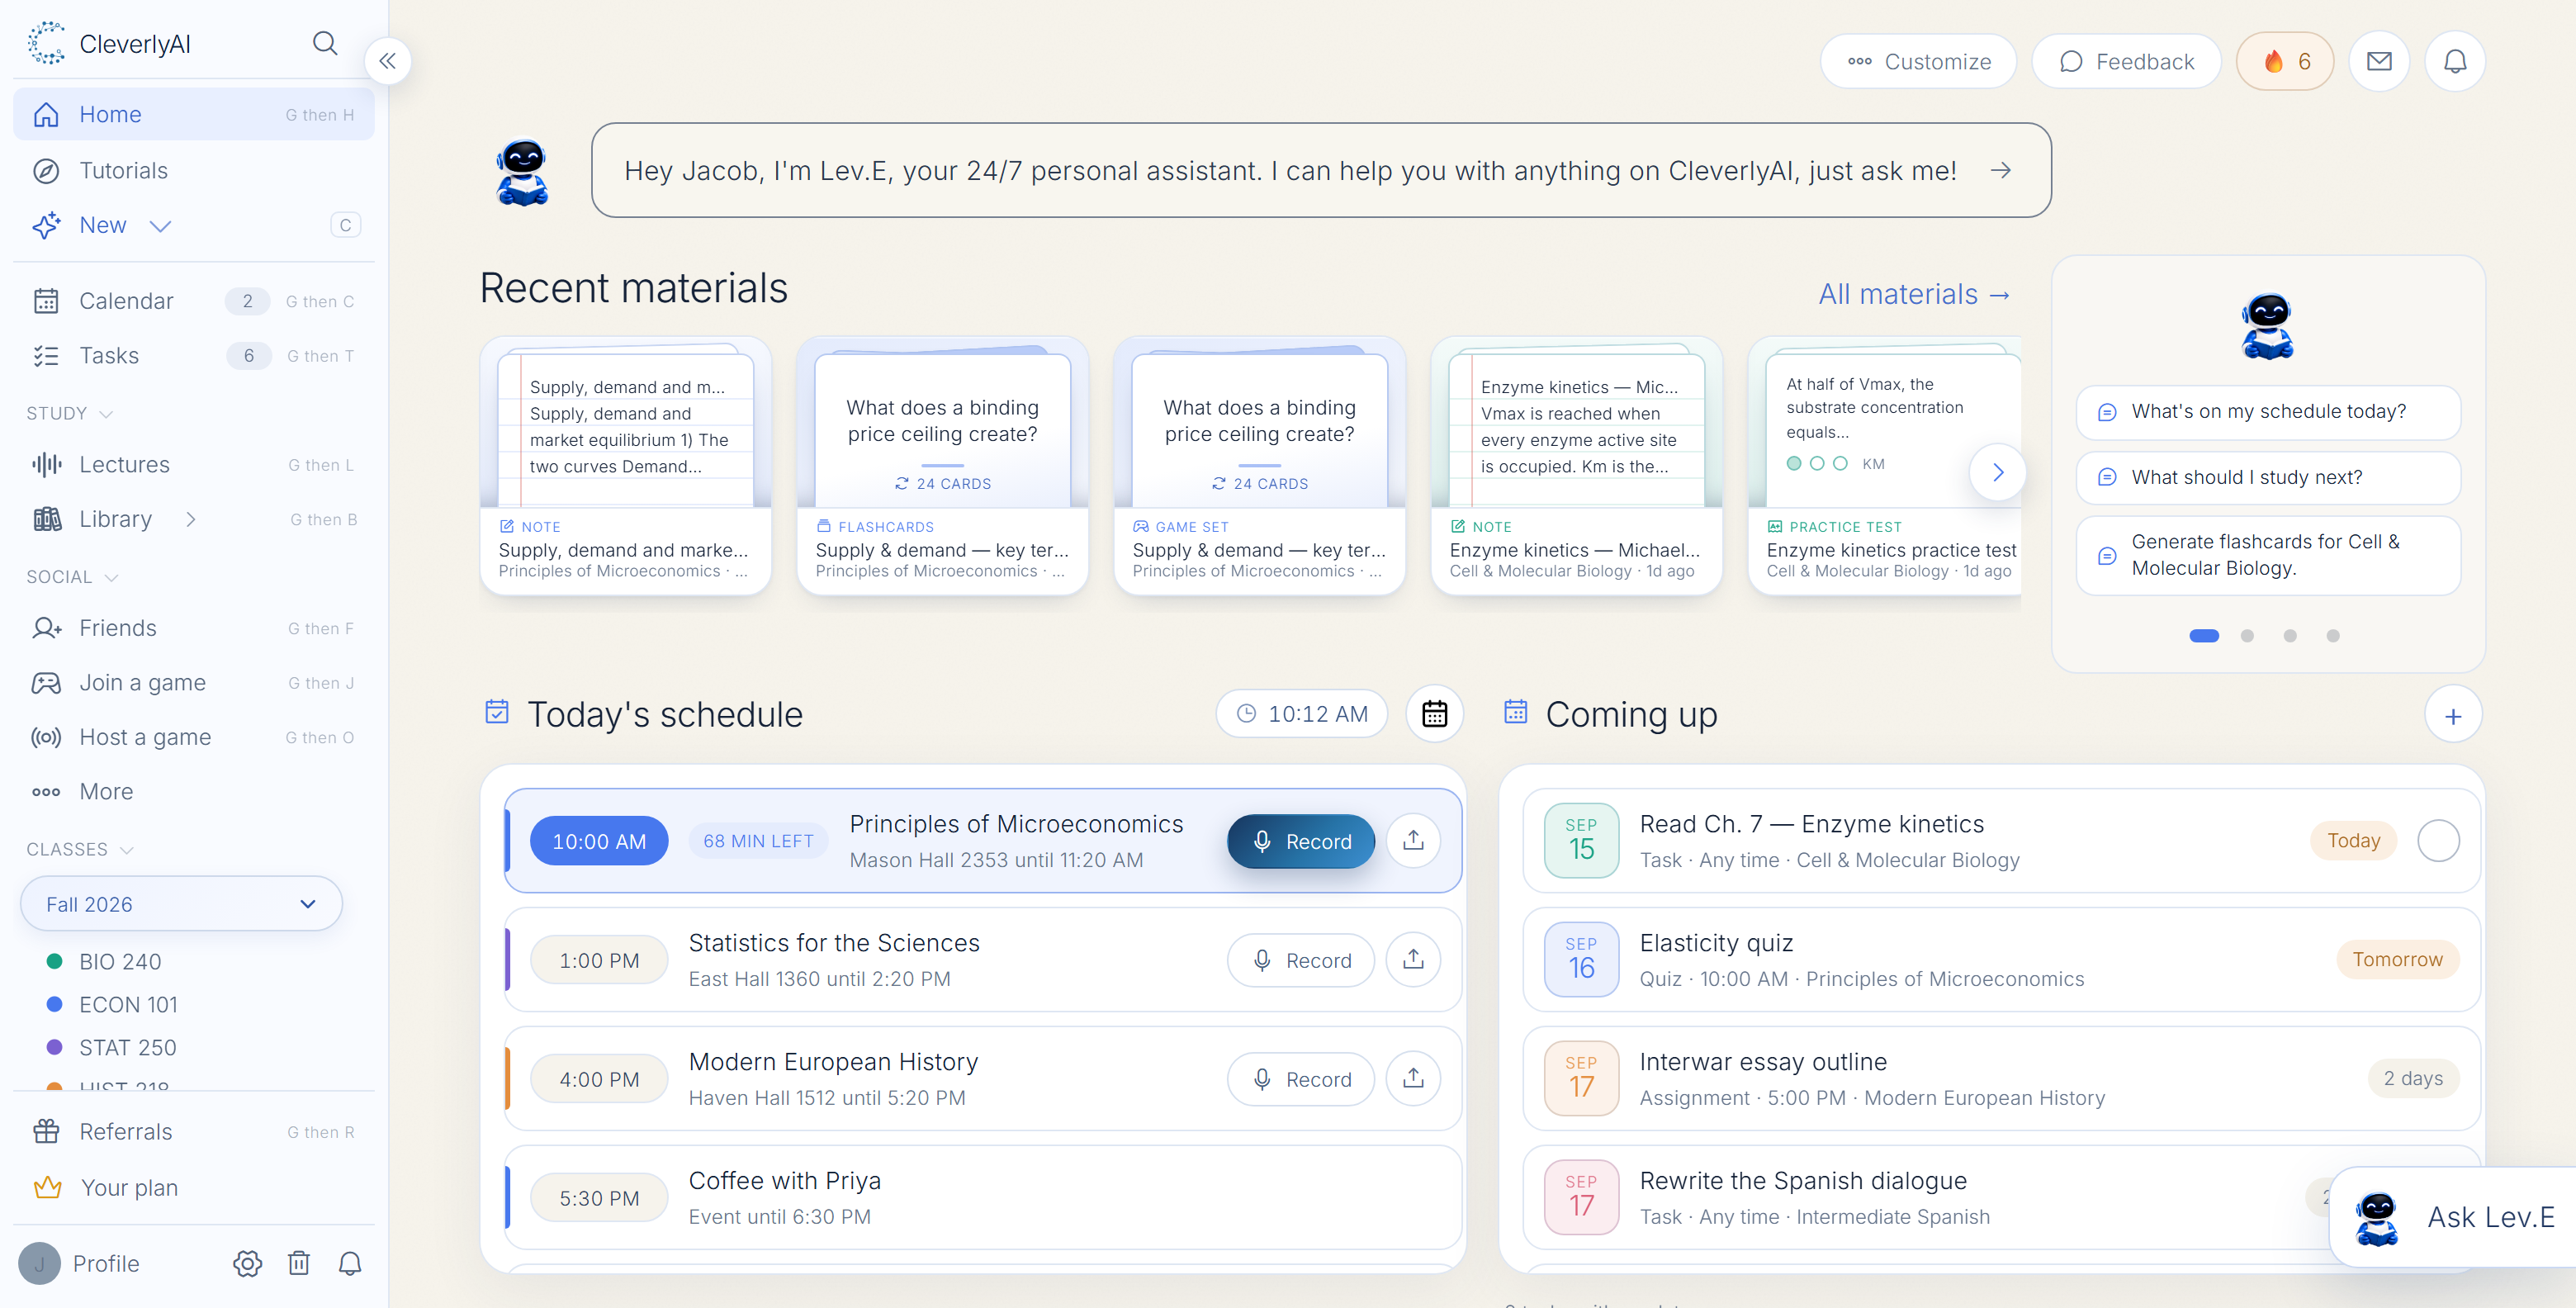Click the Referrals gift icon
2576x1308 pixels.
click(46, 1131)
